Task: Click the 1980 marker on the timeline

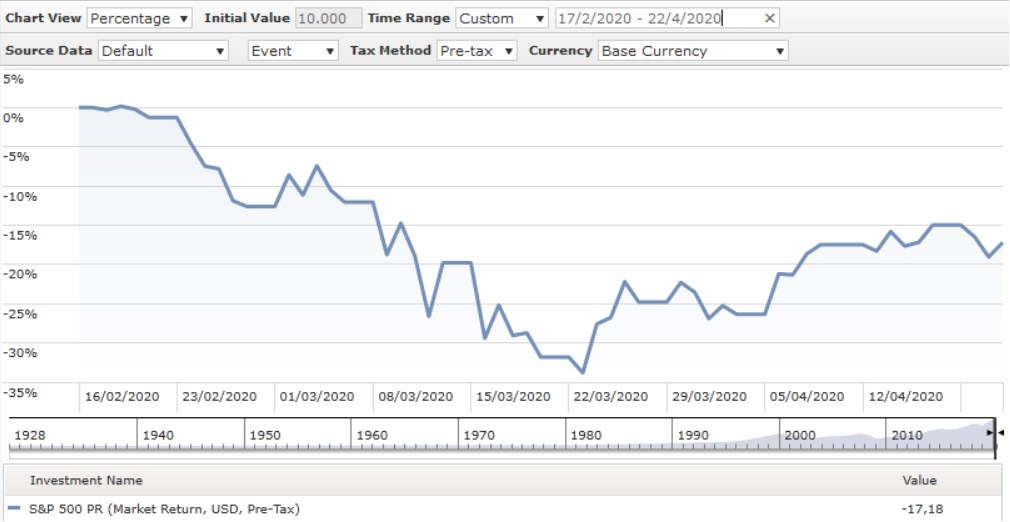Action: (586, 436)
